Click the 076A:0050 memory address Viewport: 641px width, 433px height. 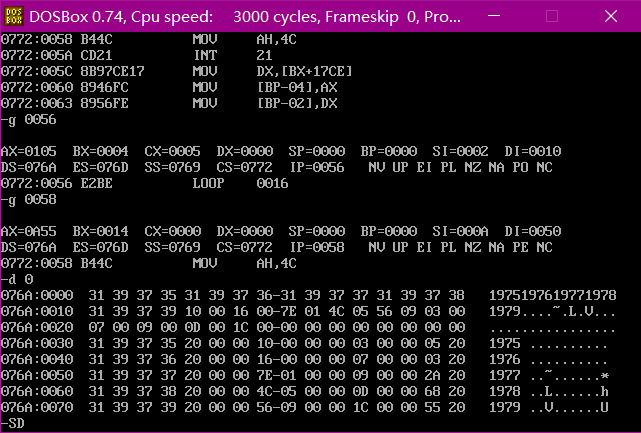36,375
